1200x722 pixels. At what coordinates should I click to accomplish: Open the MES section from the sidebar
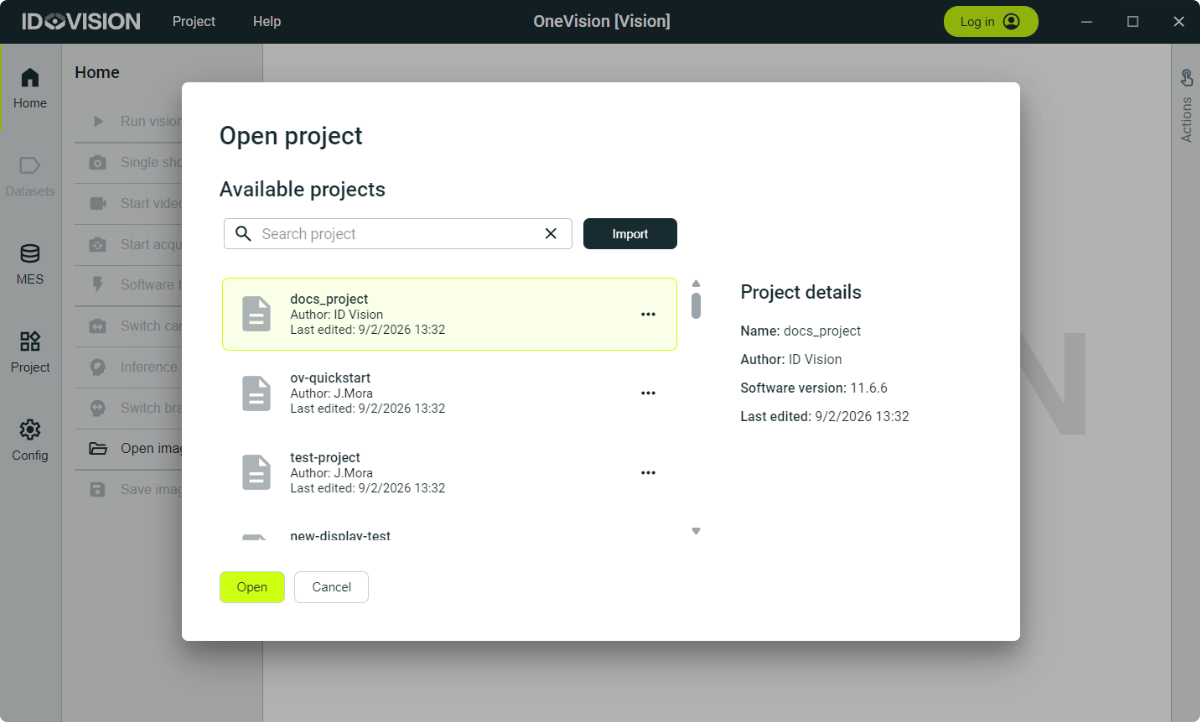pyautogui.click(x=29, y=263)
